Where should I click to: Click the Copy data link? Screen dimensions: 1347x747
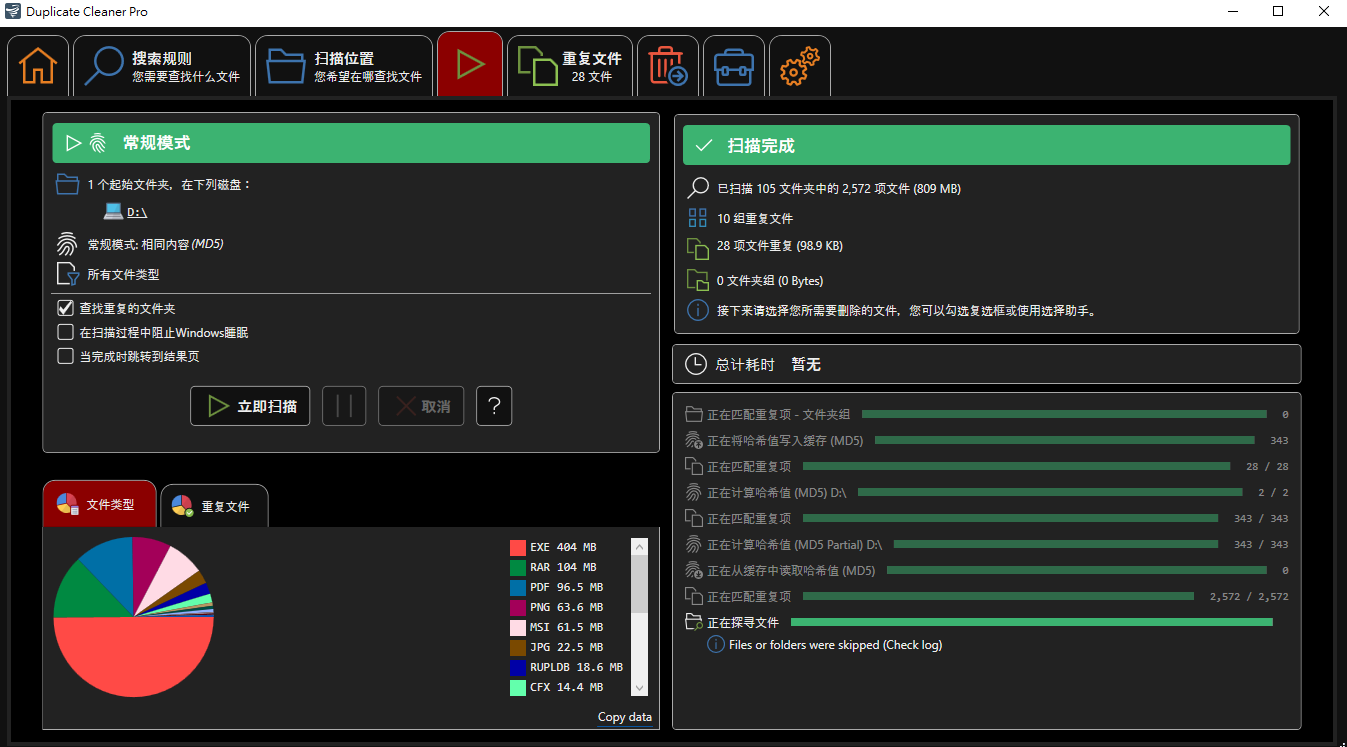pyautogui.click(x=625, y=717)
